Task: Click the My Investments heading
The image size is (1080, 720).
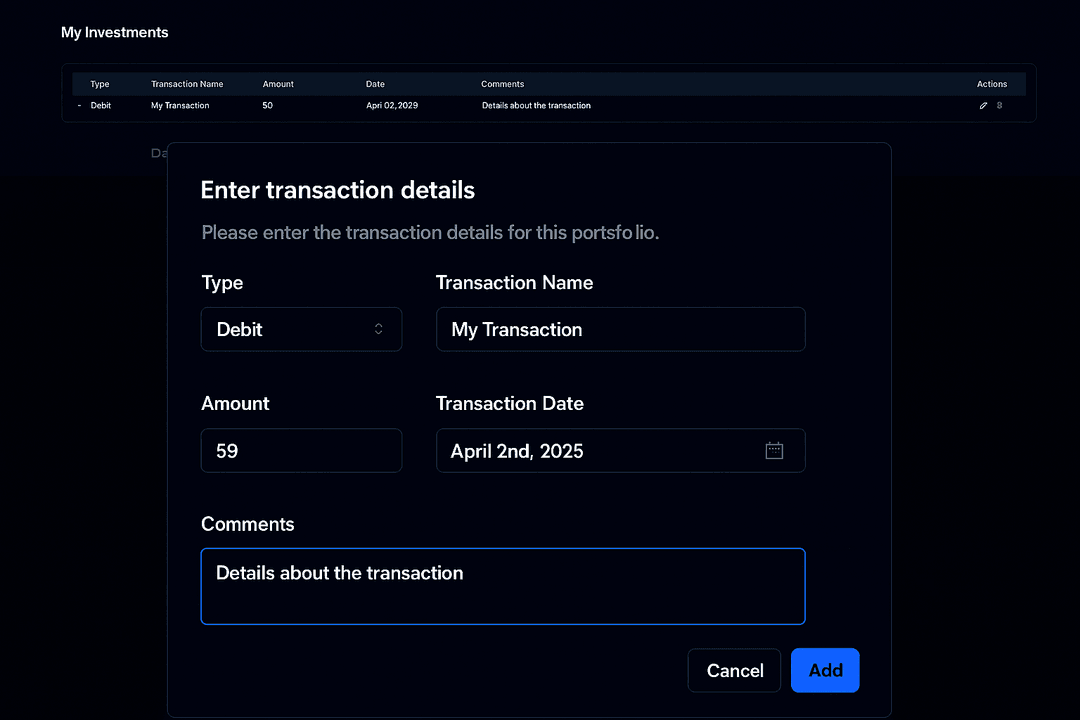Action: (x=114, y=32)
